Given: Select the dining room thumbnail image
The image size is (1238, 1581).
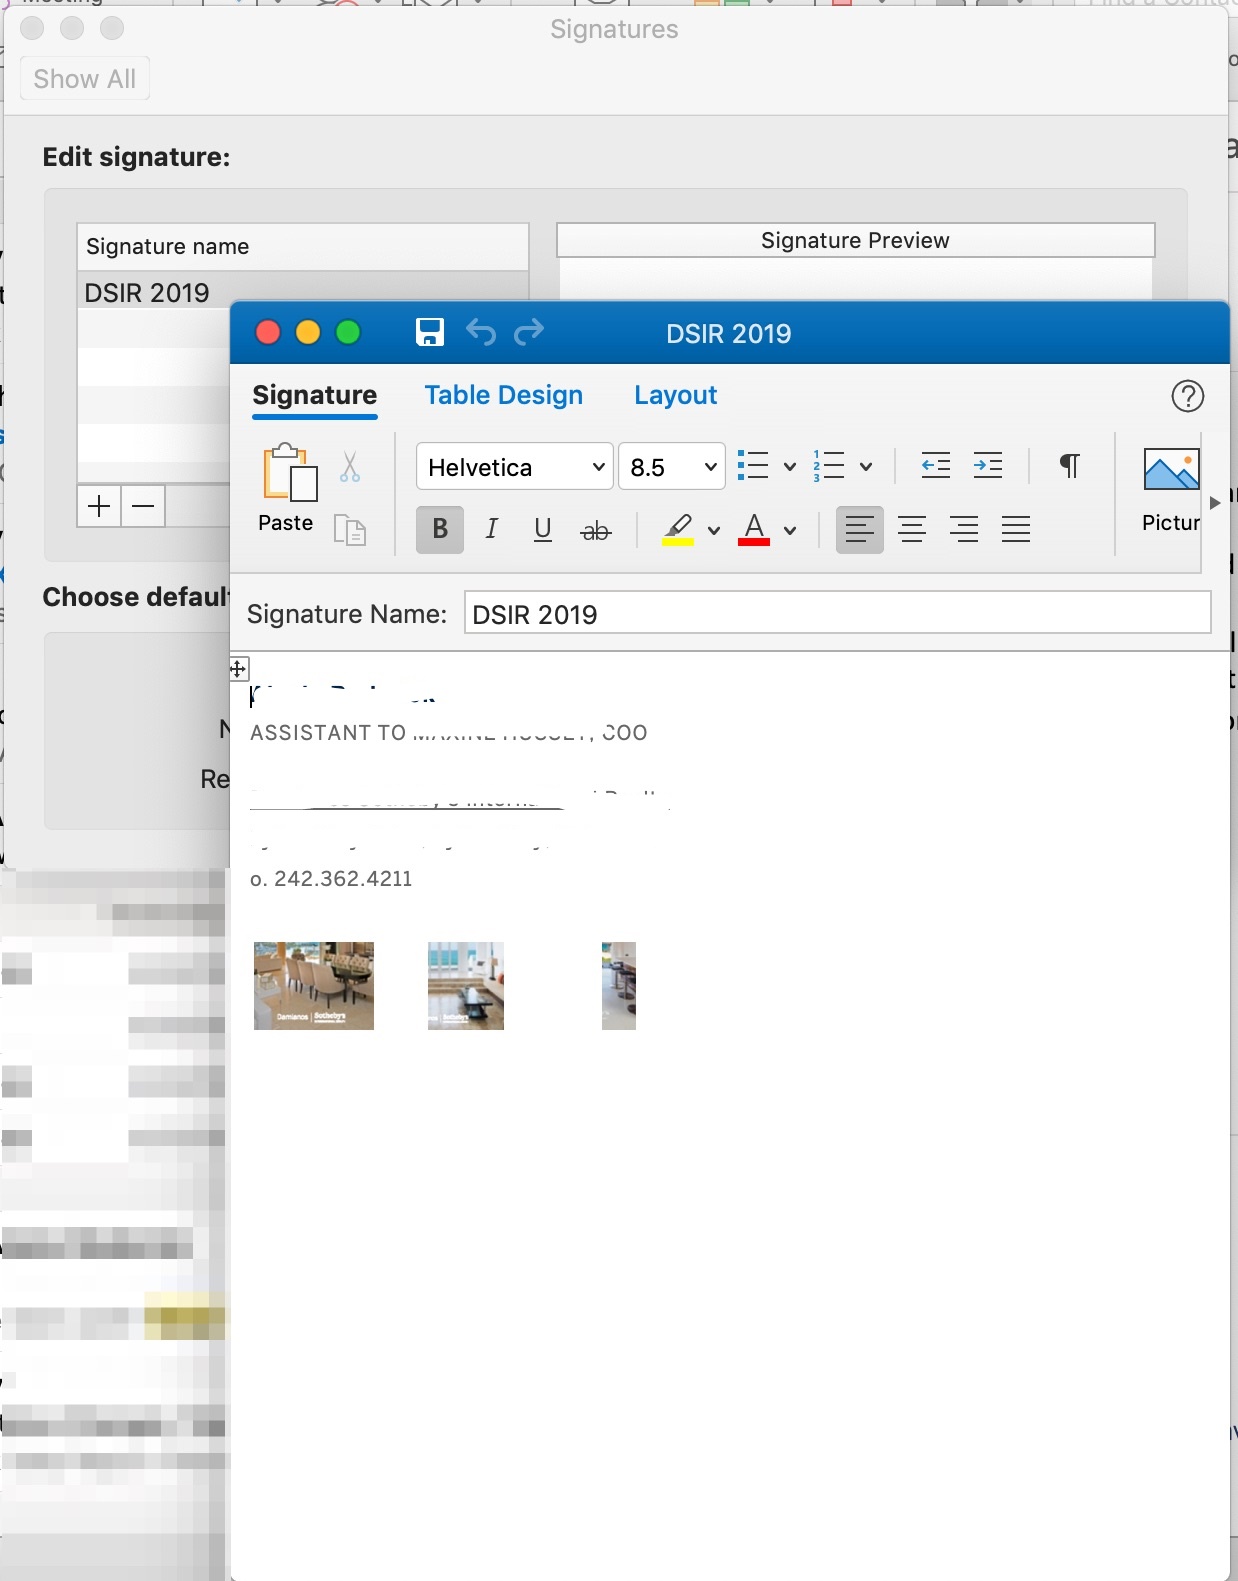Looking at the screenshot, I should point(314,986).
